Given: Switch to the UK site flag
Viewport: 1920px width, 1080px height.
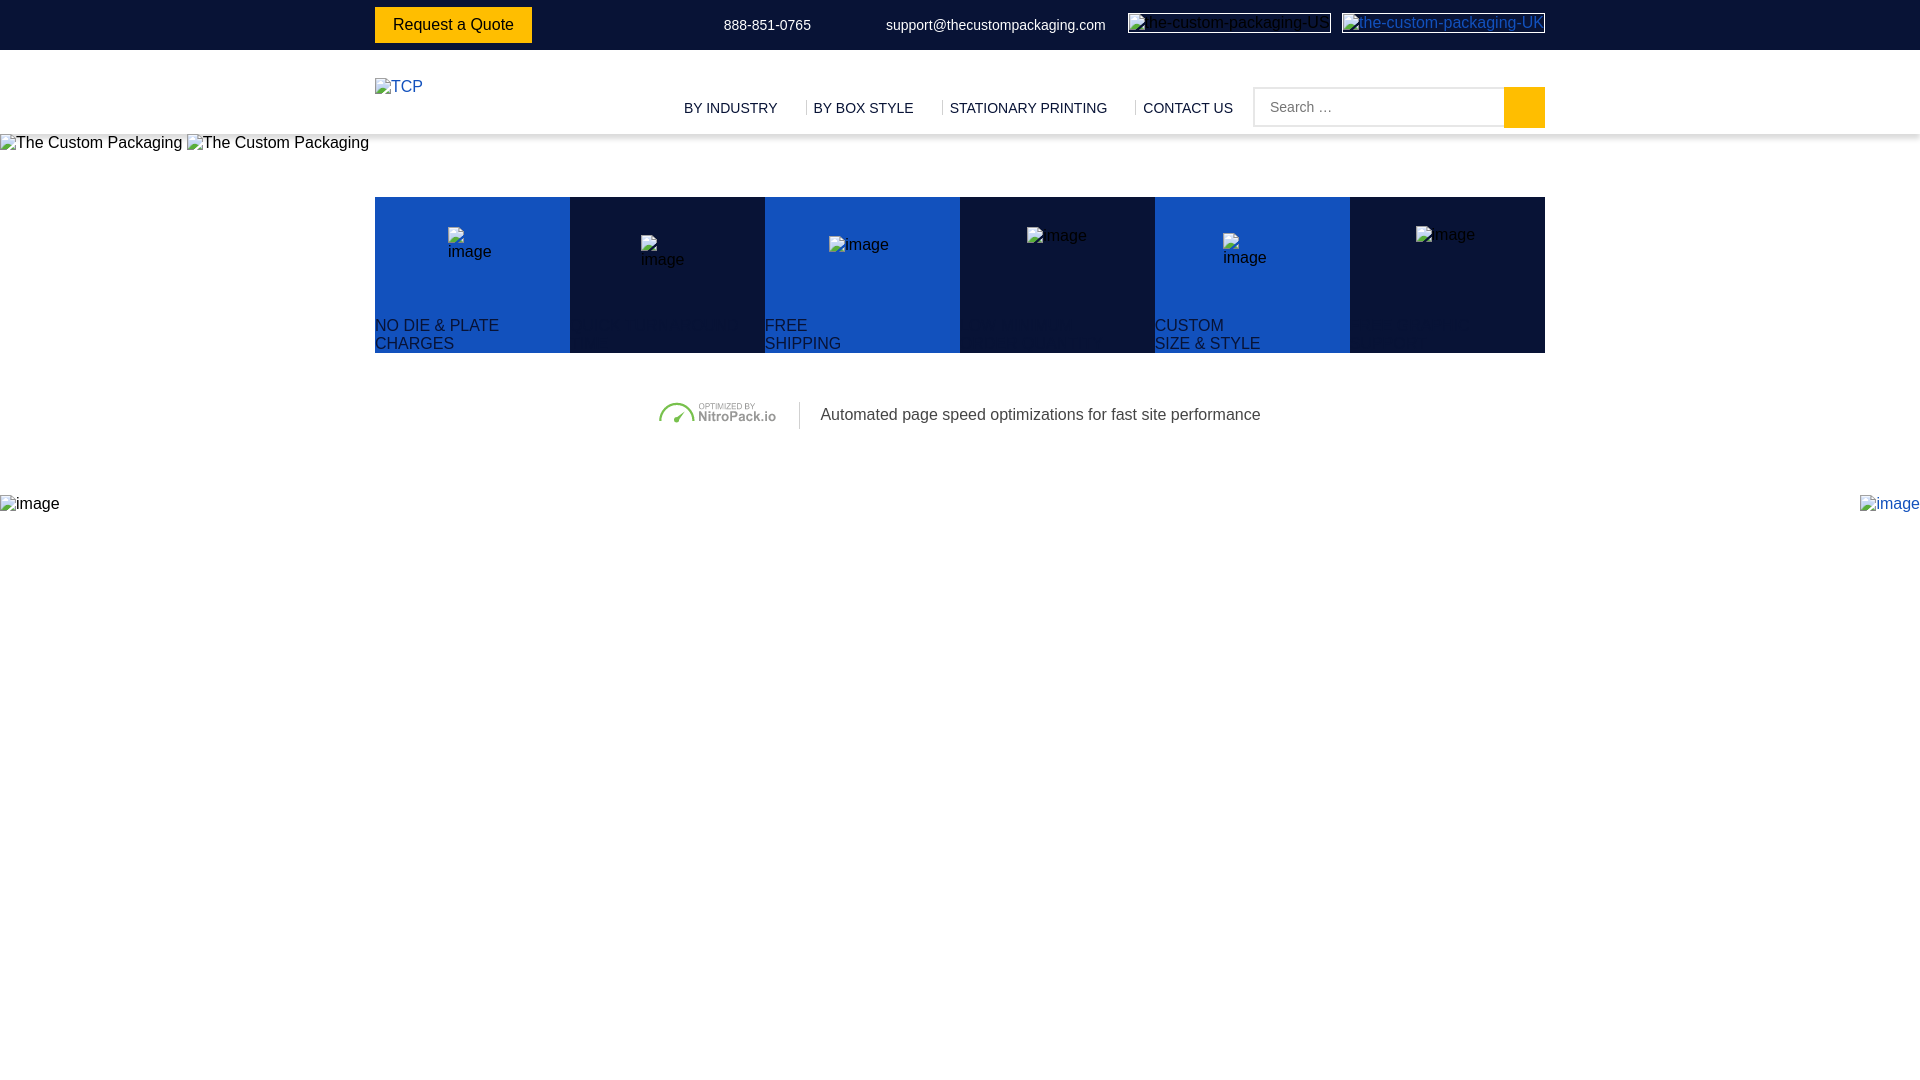Looking at the screenshot, I should pos(1442,23).
